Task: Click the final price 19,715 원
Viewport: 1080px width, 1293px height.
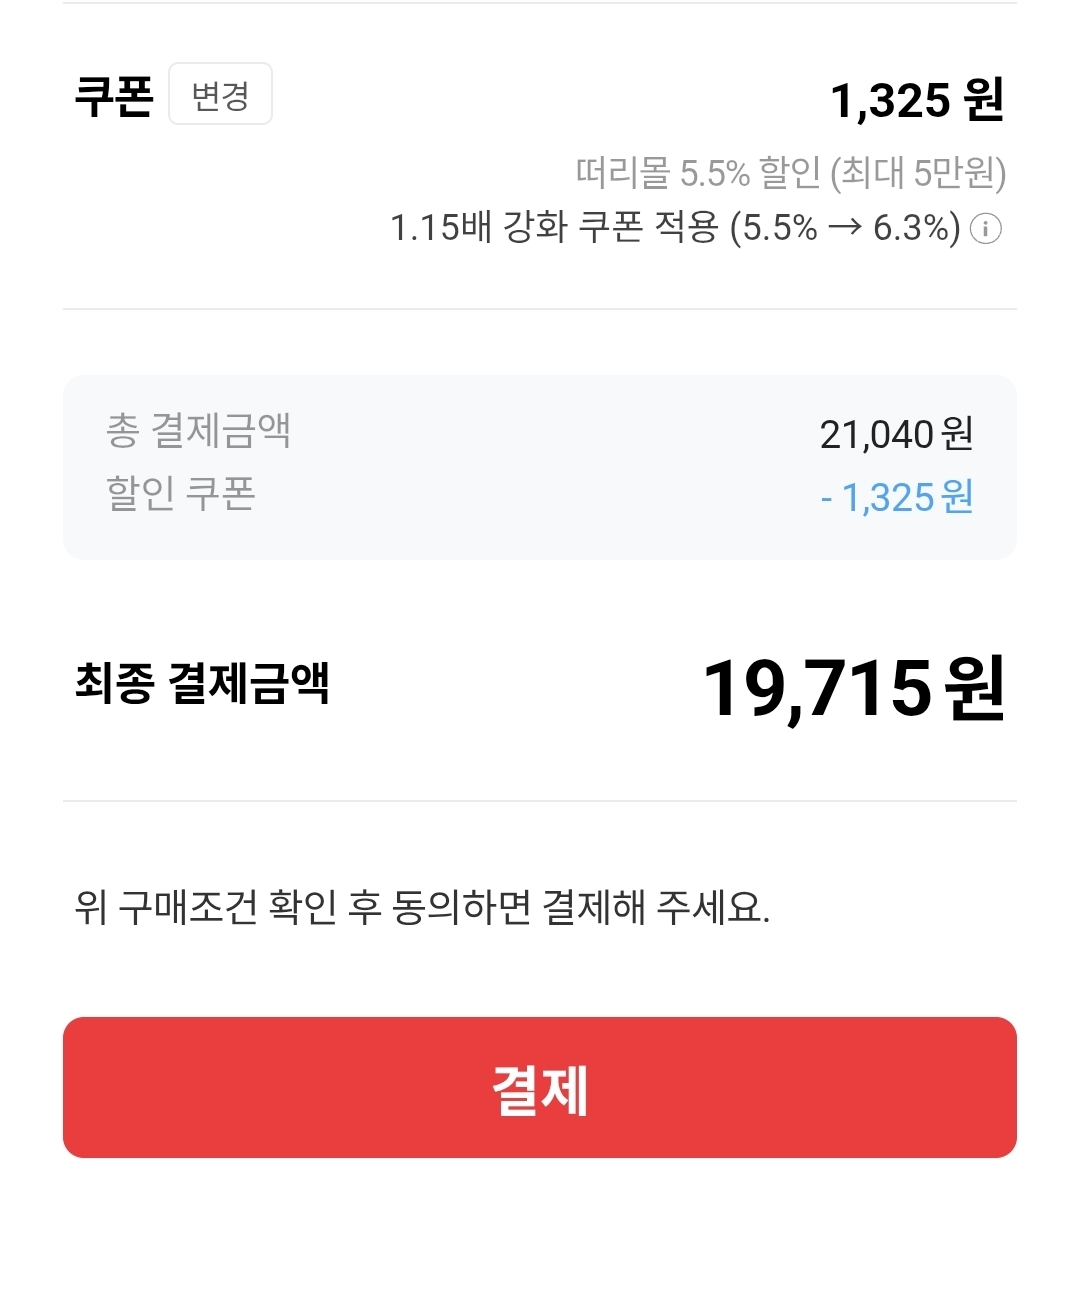Action: 853,688
